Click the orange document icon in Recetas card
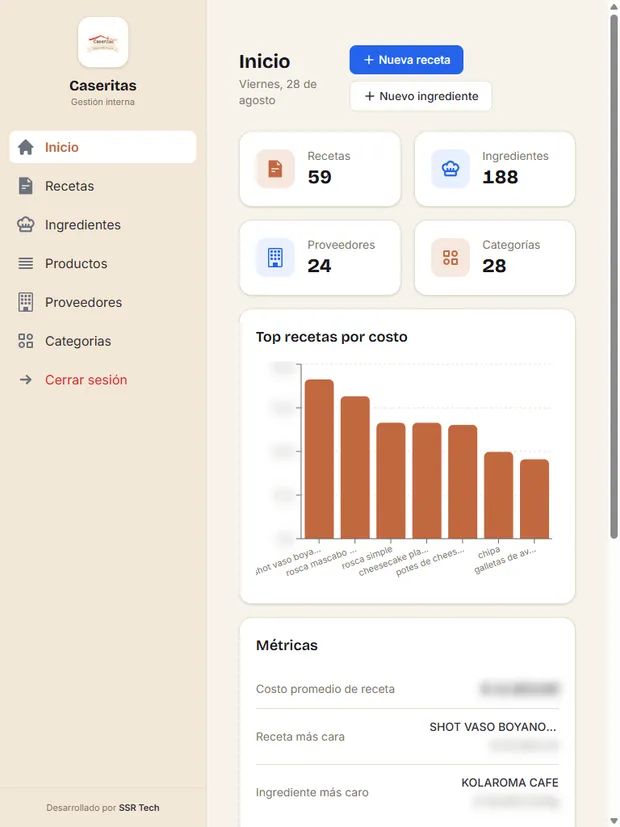The image size is (620, 827). tap(275, 169)
